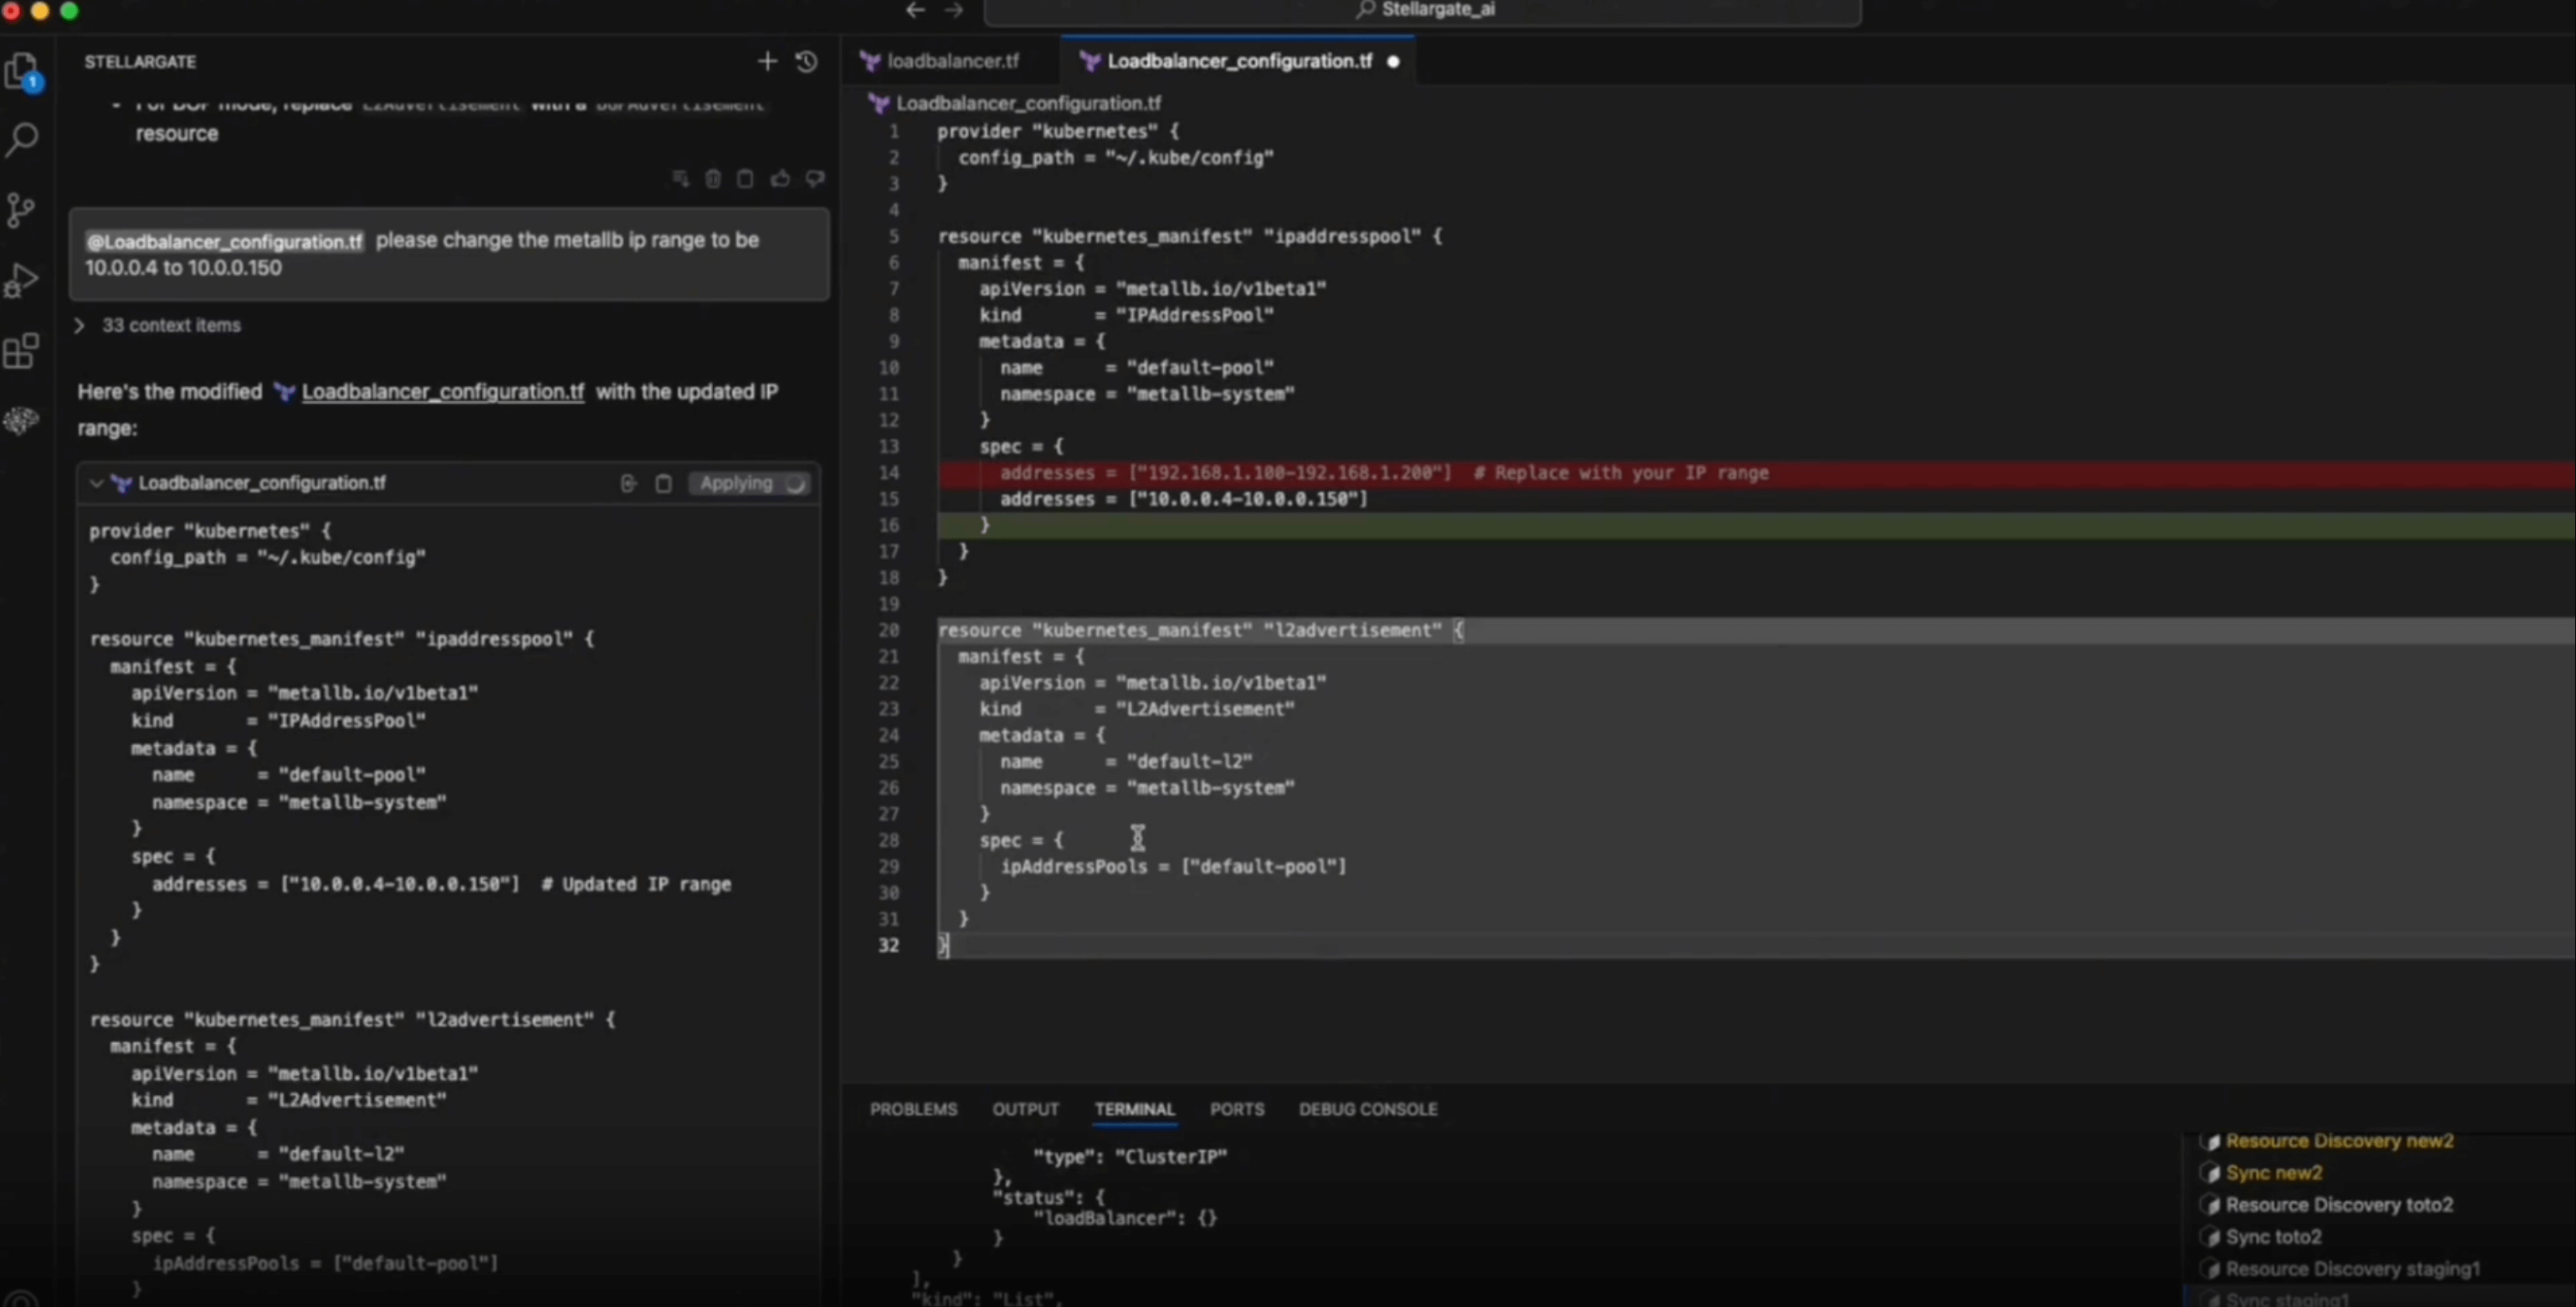Click the Stellargate_ai search bar
The height and width of the screenshot is (1307, 2576).
pos(1422,11)
